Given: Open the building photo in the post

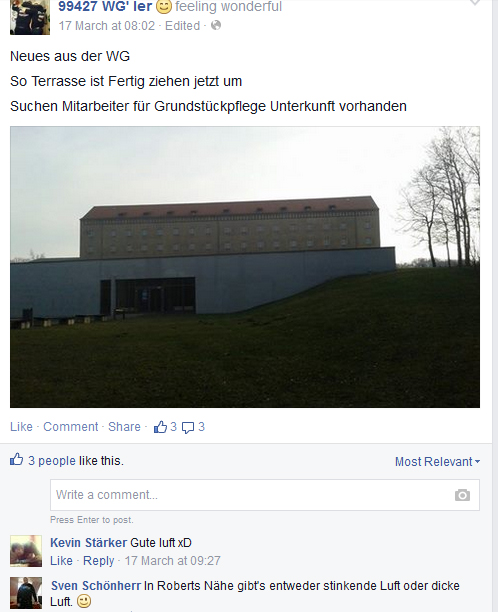Looking at the screenshot, I should [x=245, y=267].
